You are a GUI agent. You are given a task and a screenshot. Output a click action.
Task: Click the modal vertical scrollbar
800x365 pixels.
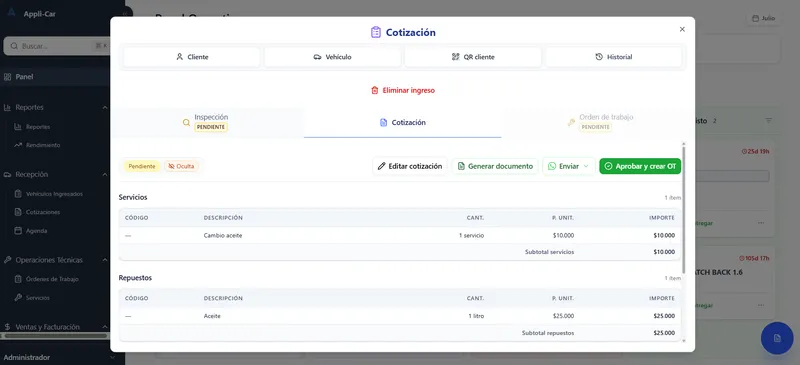[684, 209]
